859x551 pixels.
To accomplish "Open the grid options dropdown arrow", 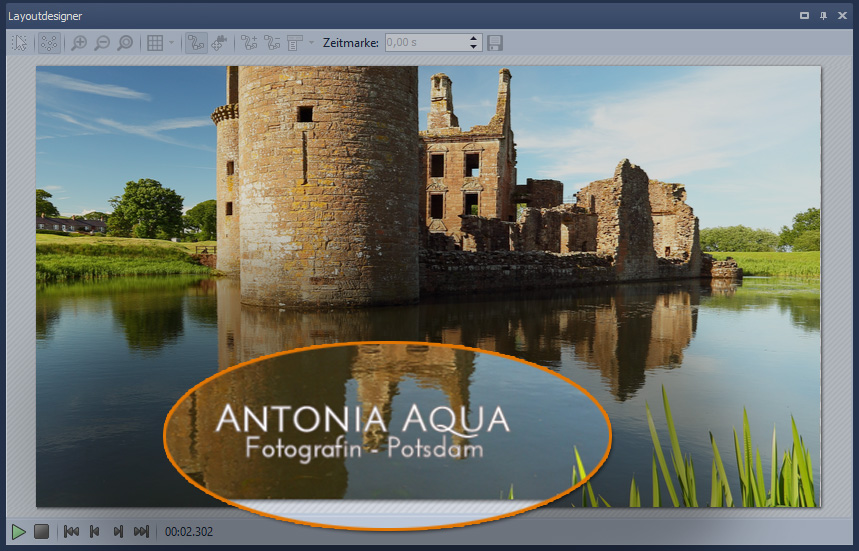I will 171,43.
